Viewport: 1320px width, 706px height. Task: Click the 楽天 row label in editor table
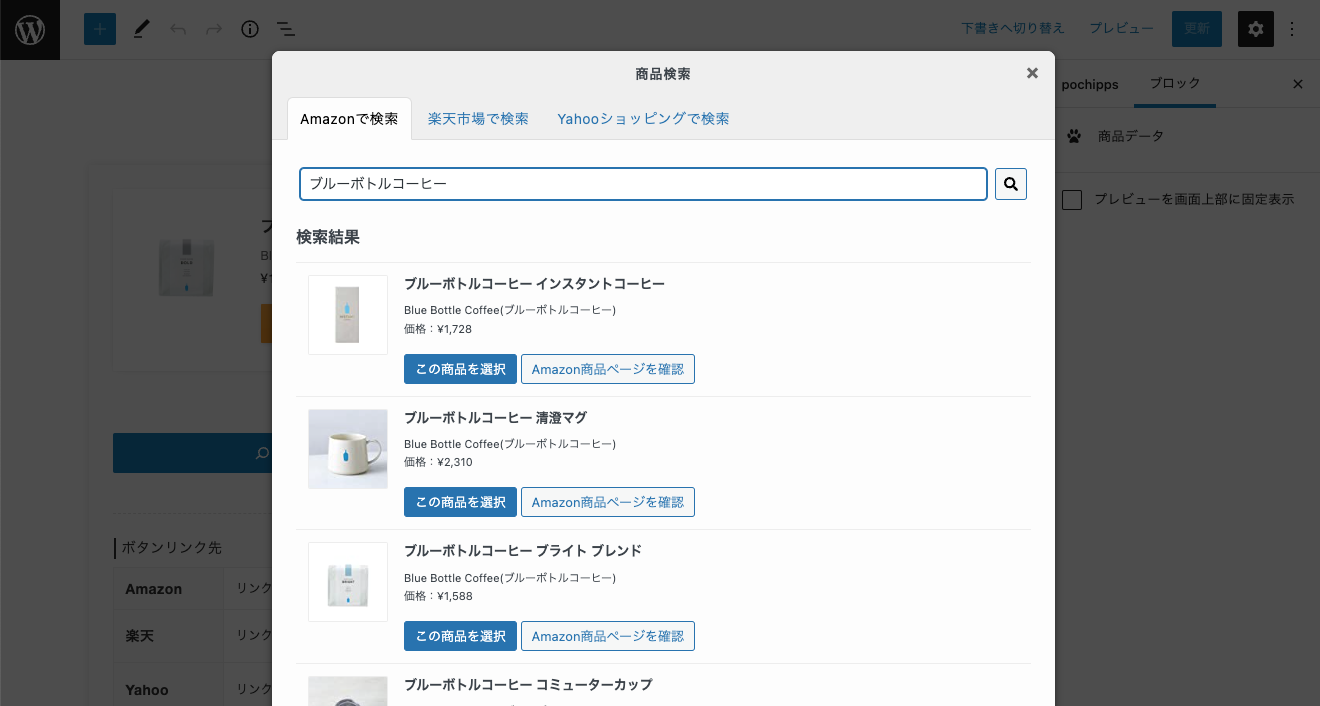click(x=139, y=636)
